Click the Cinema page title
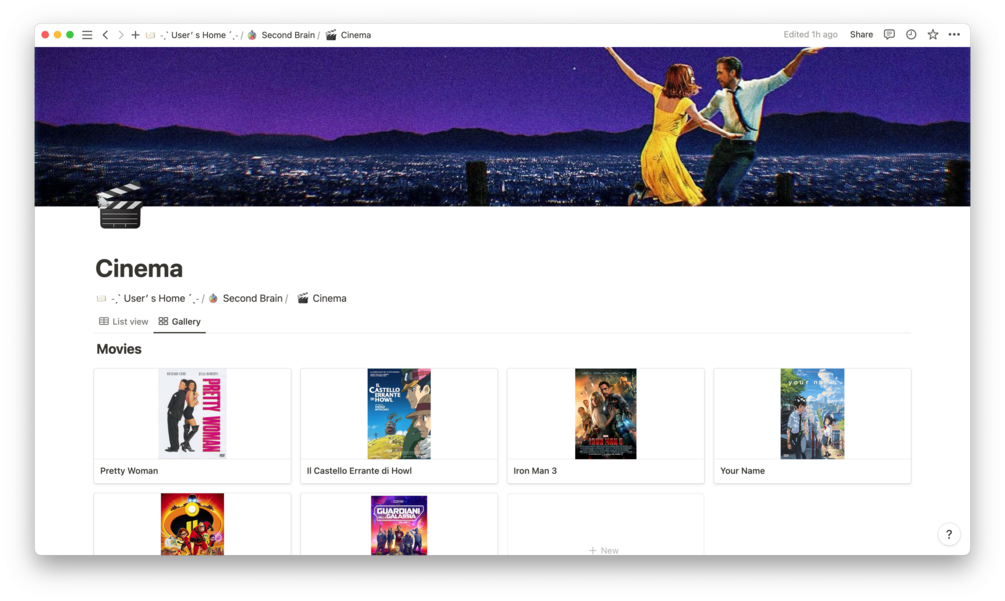Screen dimensions: 1005x601 139,268
